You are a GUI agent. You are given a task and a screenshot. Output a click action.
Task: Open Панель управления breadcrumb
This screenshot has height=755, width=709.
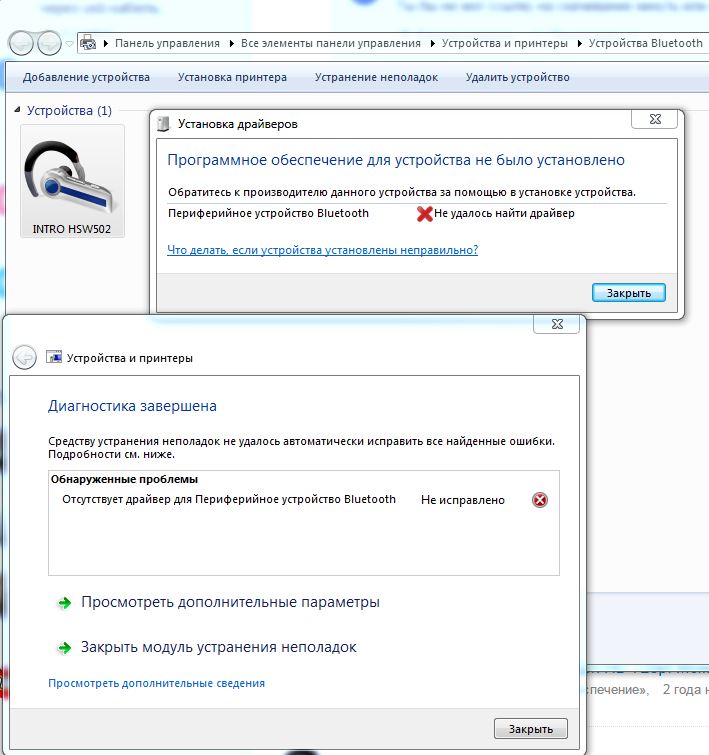167,43
